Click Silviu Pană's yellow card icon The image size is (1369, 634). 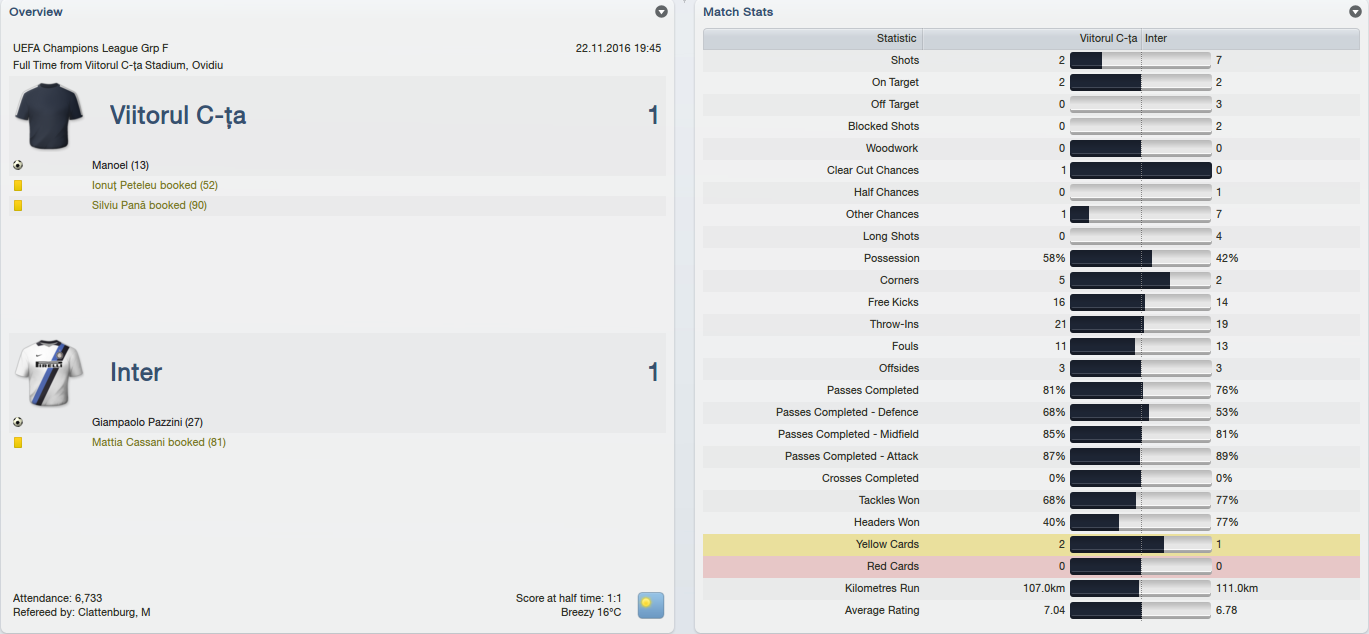click(x=18, y=206)
